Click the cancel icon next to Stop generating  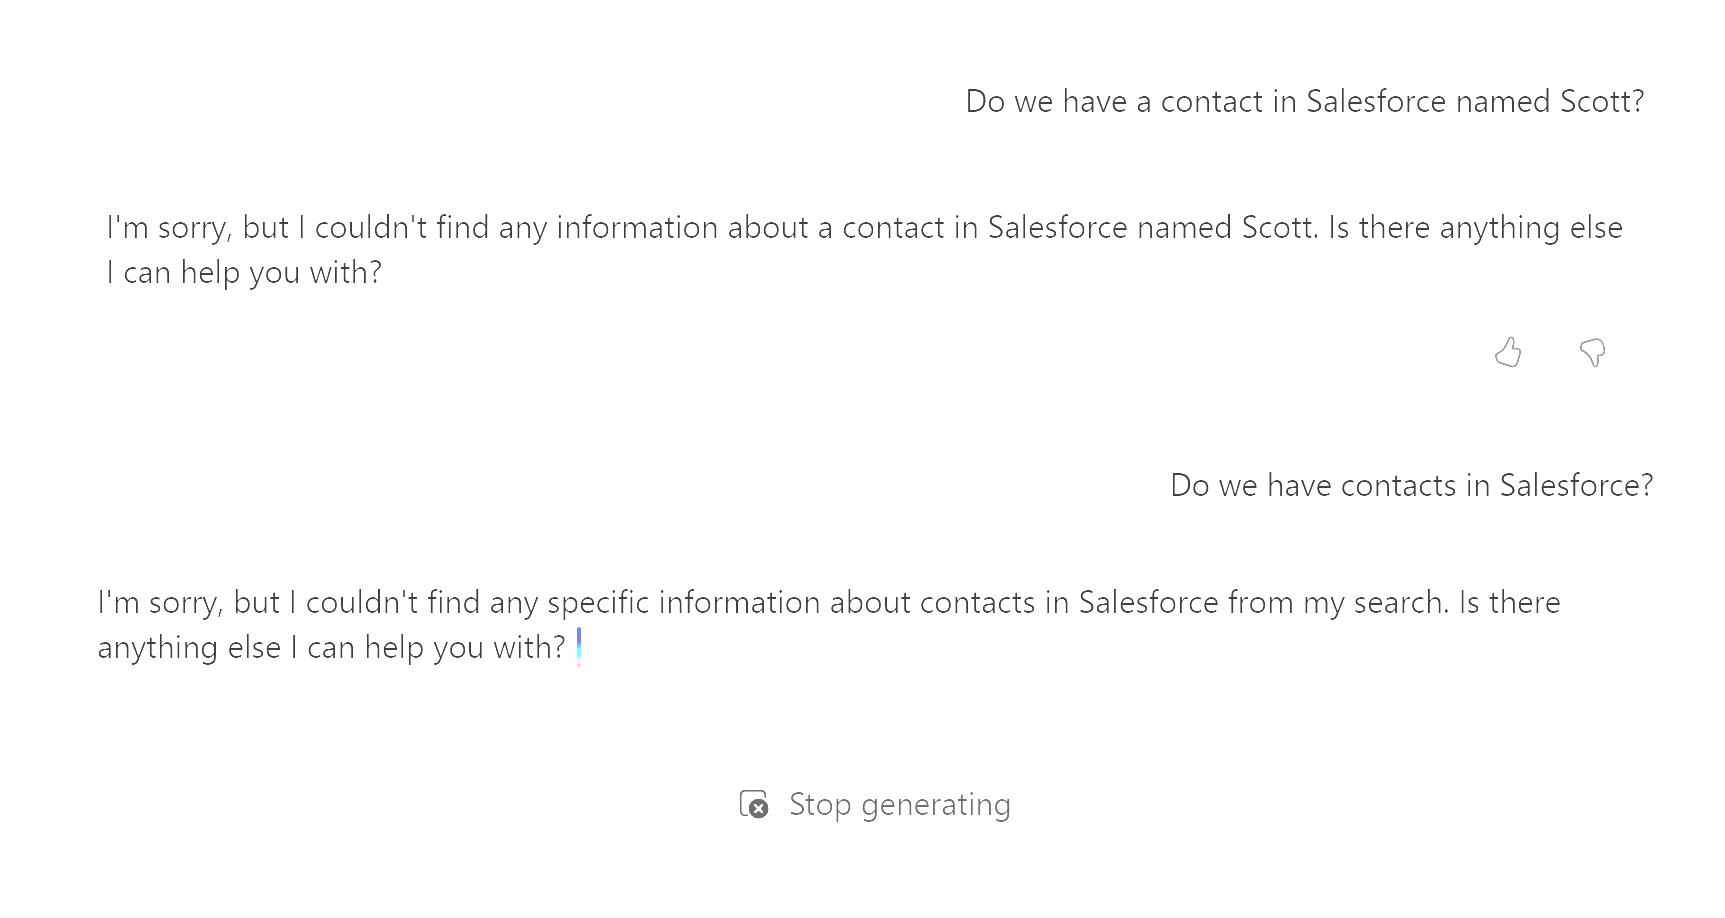coord(757,805)
